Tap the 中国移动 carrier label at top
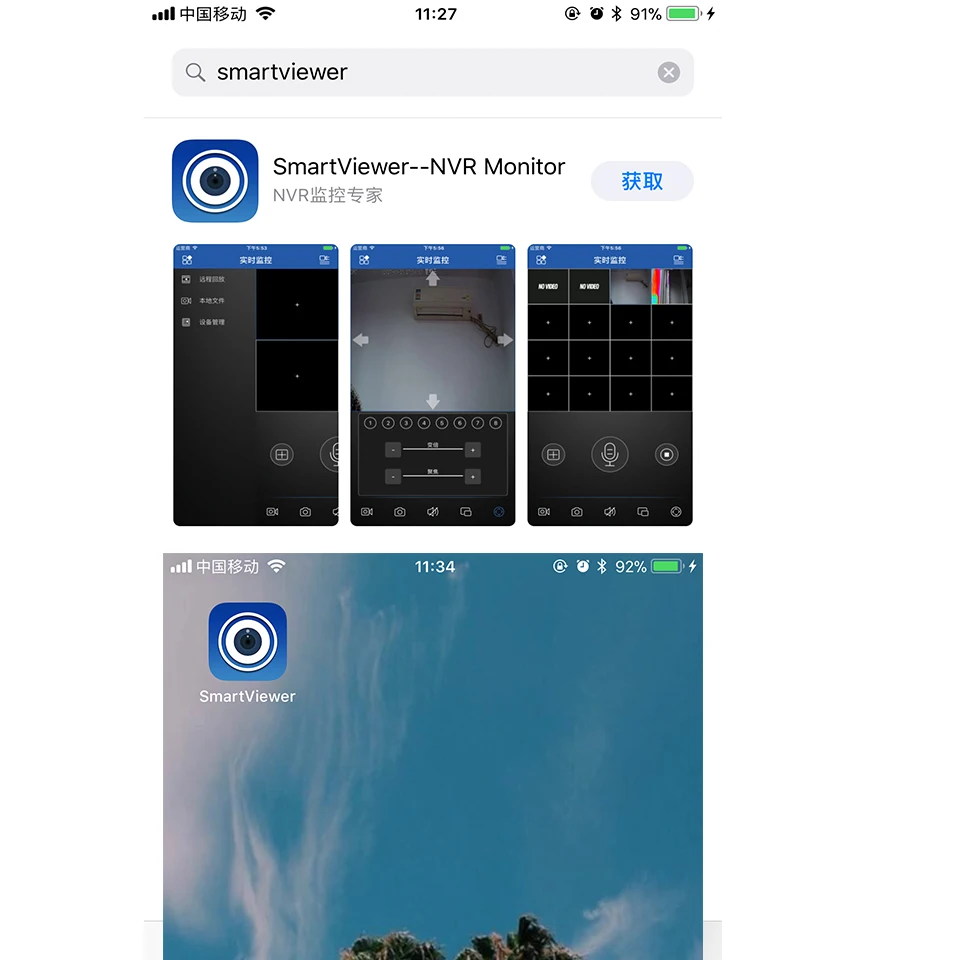This screenshot has width=960, height=960. click(213, 13)
